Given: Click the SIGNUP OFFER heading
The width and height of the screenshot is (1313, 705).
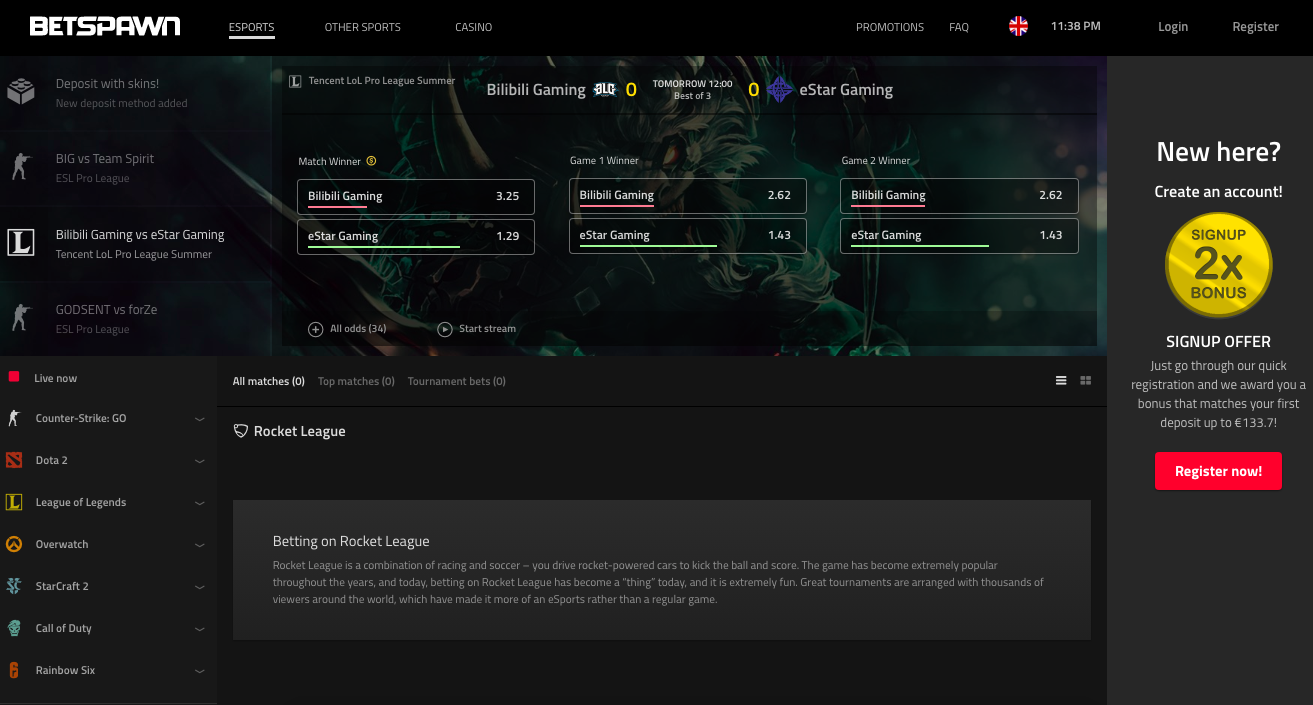Looking at the screenshot, I should 1218,341.
